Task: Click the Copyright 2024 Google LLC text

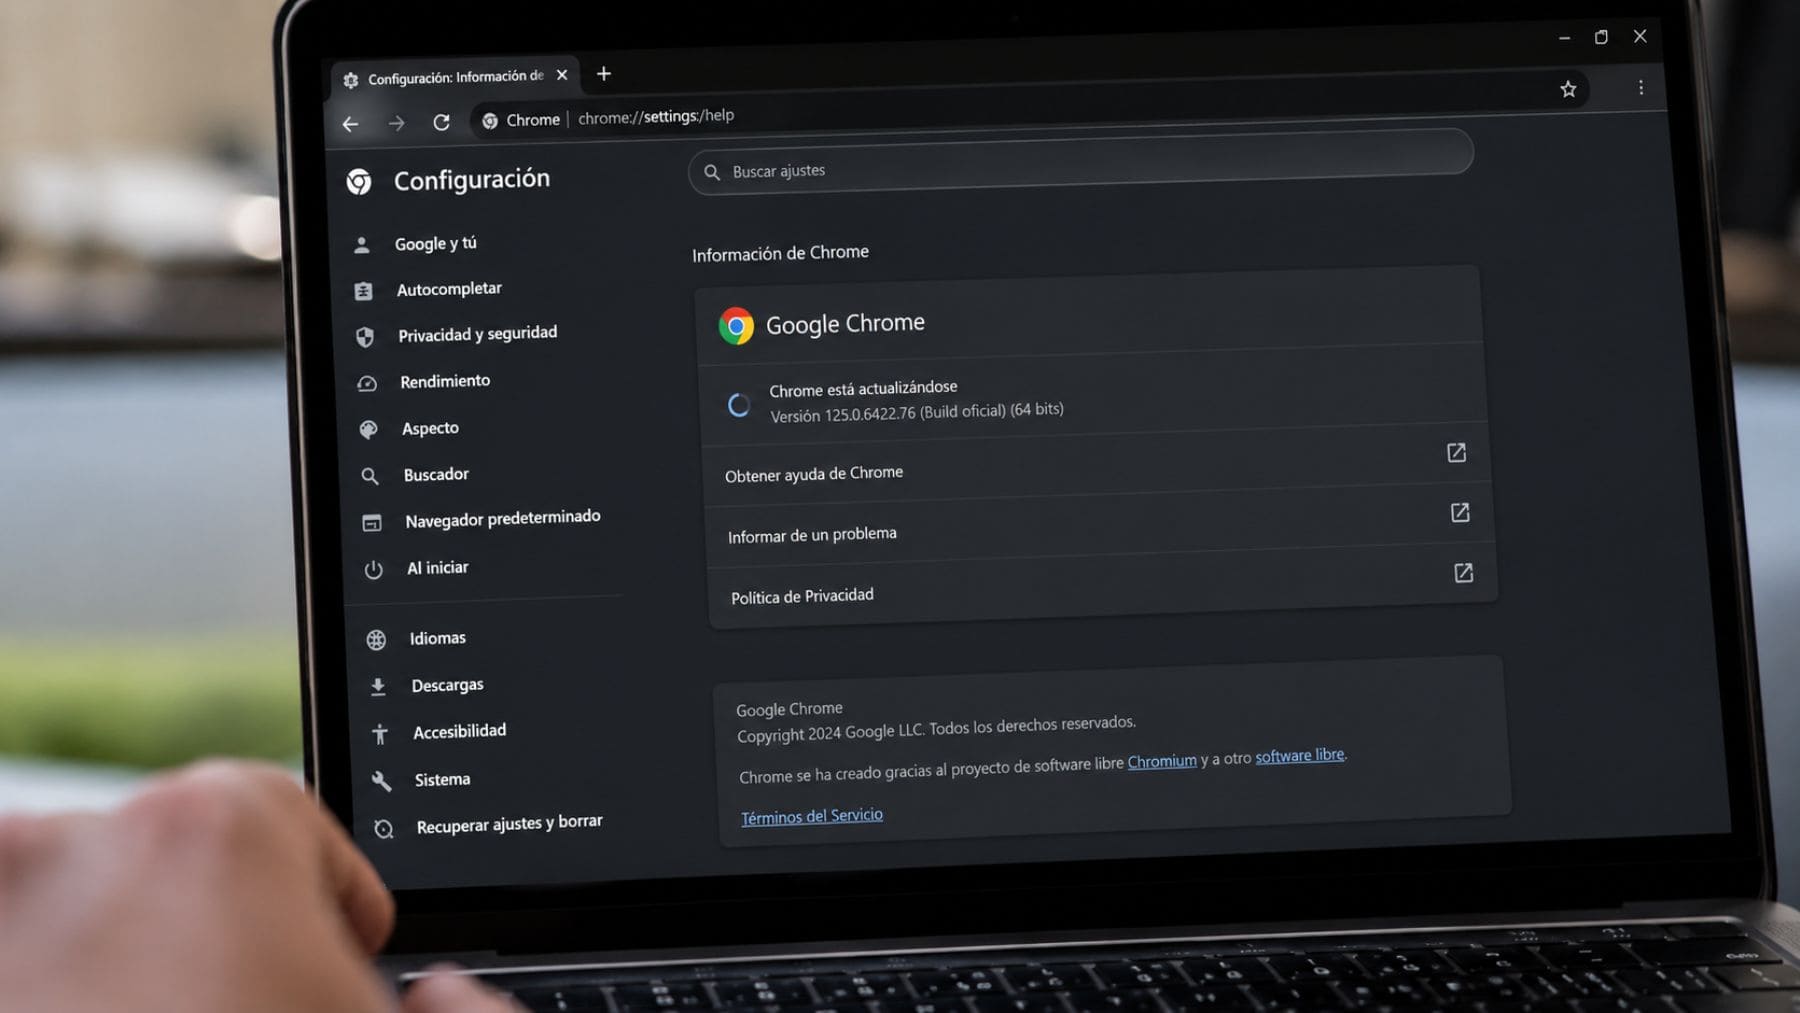Action: 936,729
